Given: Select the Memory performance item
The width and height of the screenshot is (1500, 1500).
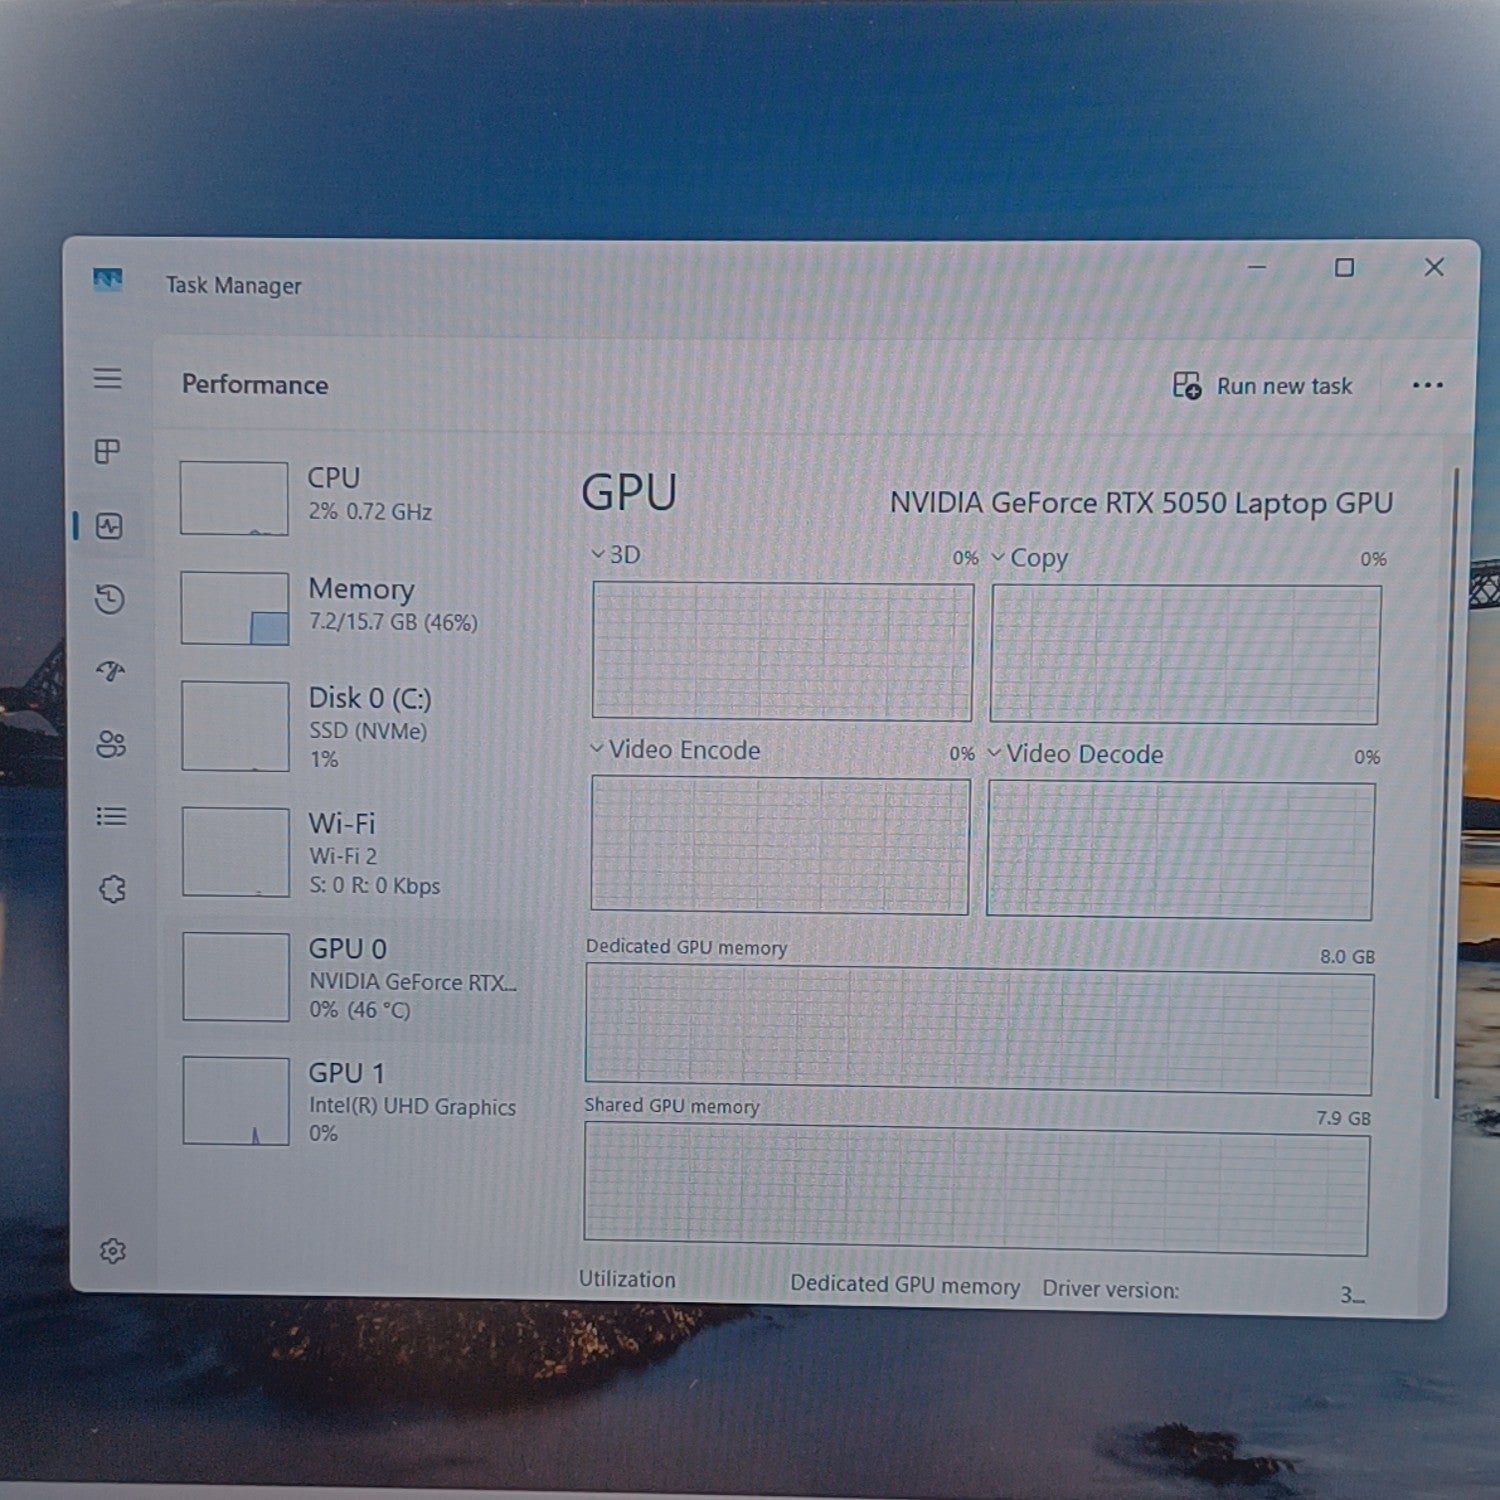Looking at the screenshot, I should point(350,606).
